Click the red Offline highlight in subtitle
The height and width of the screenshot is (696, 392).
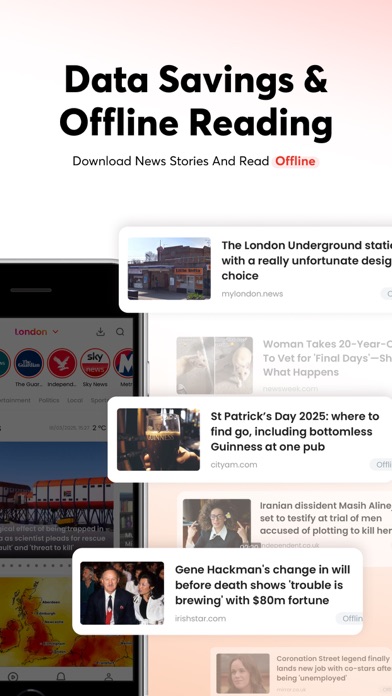295,161
